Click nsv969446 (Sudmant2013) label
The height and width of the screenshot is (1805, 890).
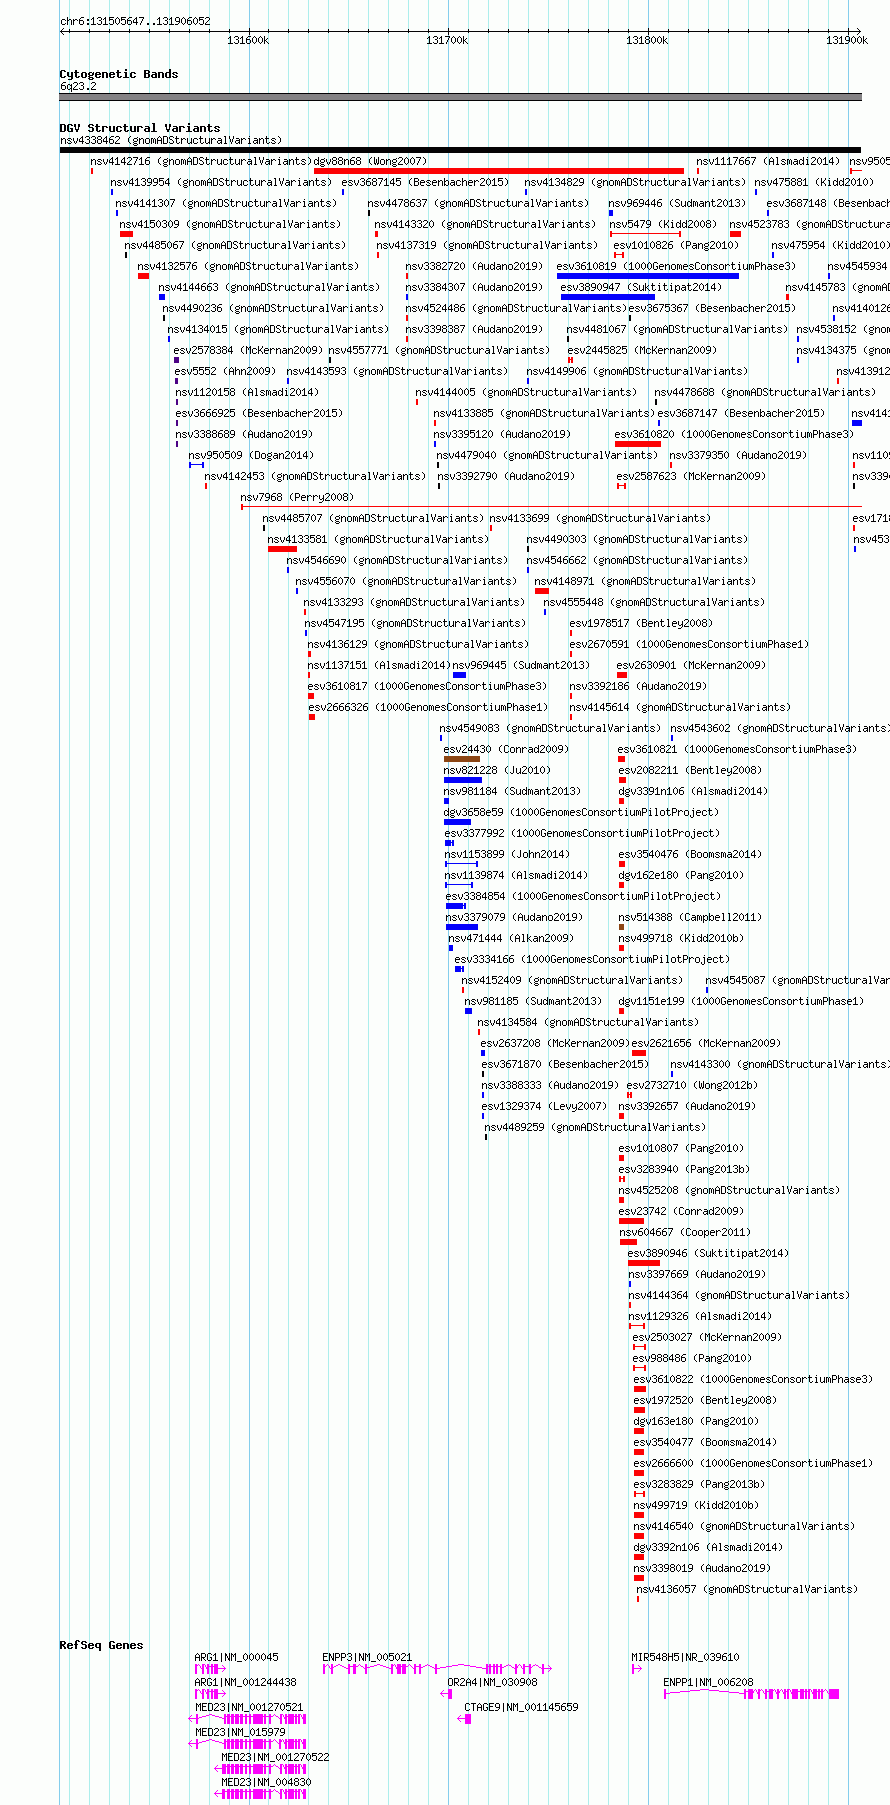click(x=677, y=203)
